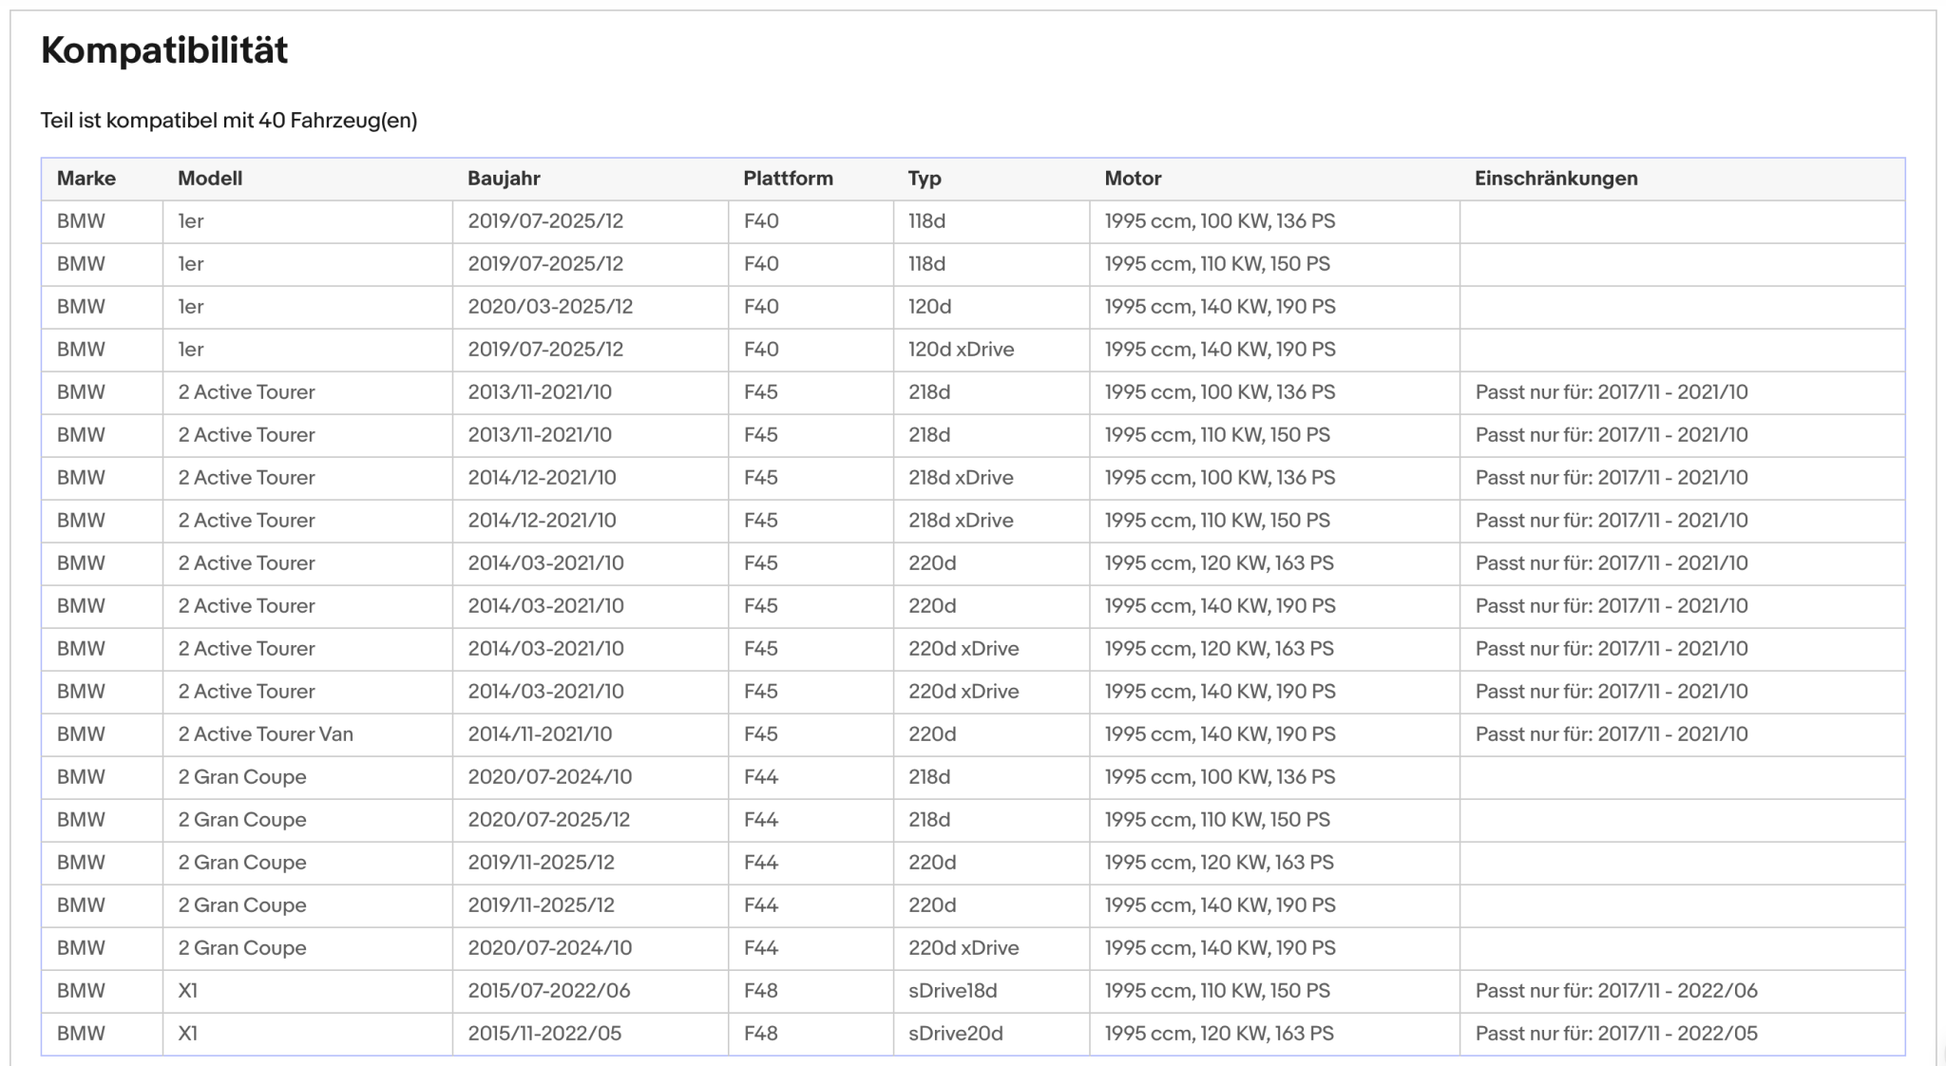This screenshot has height=1066, width=1946.
Task: Click the 2014/11-2021/10 Baujahr cell
Action: (x=539, y=735)
